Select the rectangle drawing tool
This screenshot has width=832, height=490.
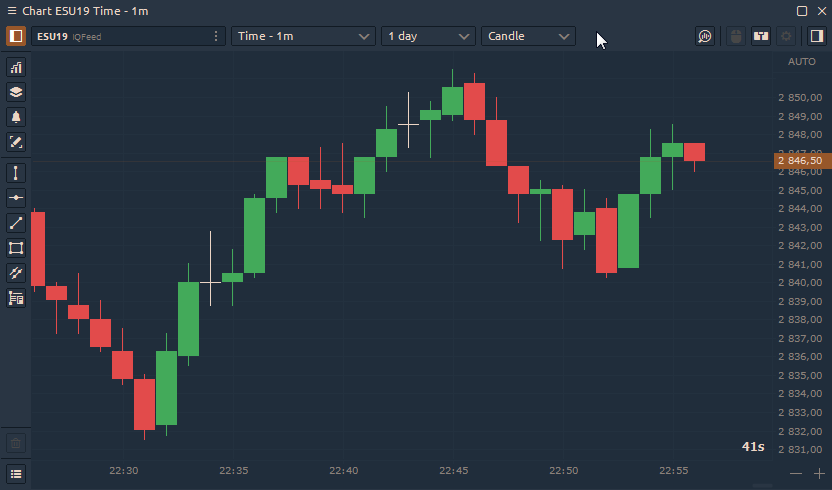pos(16,248)
